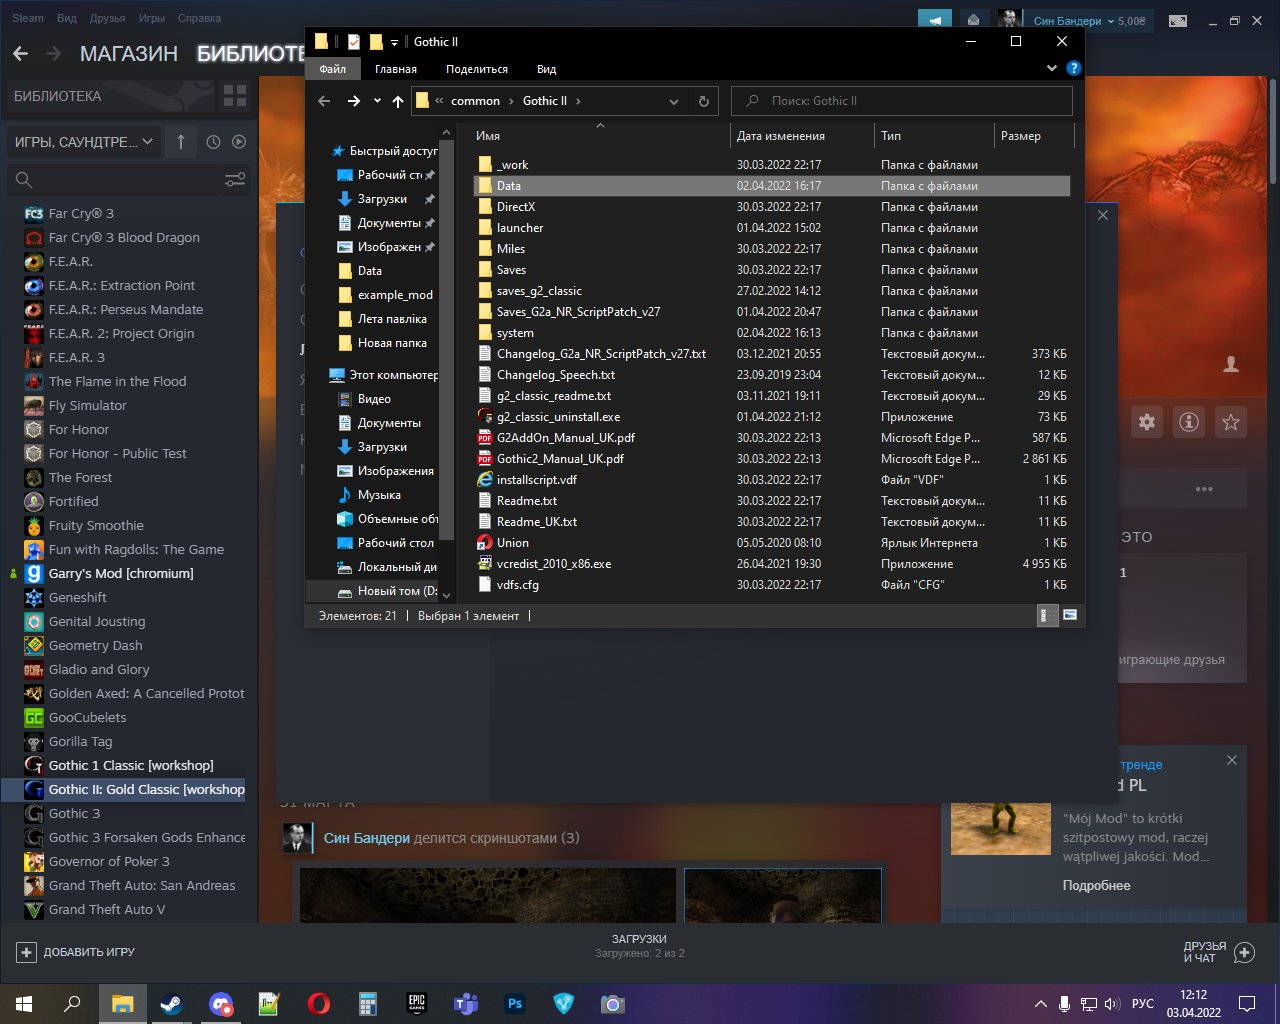Open Steam announcements megaphone icon
Image resolution: width=1280 pixels, height=1024 pixels.
(935, 20)
